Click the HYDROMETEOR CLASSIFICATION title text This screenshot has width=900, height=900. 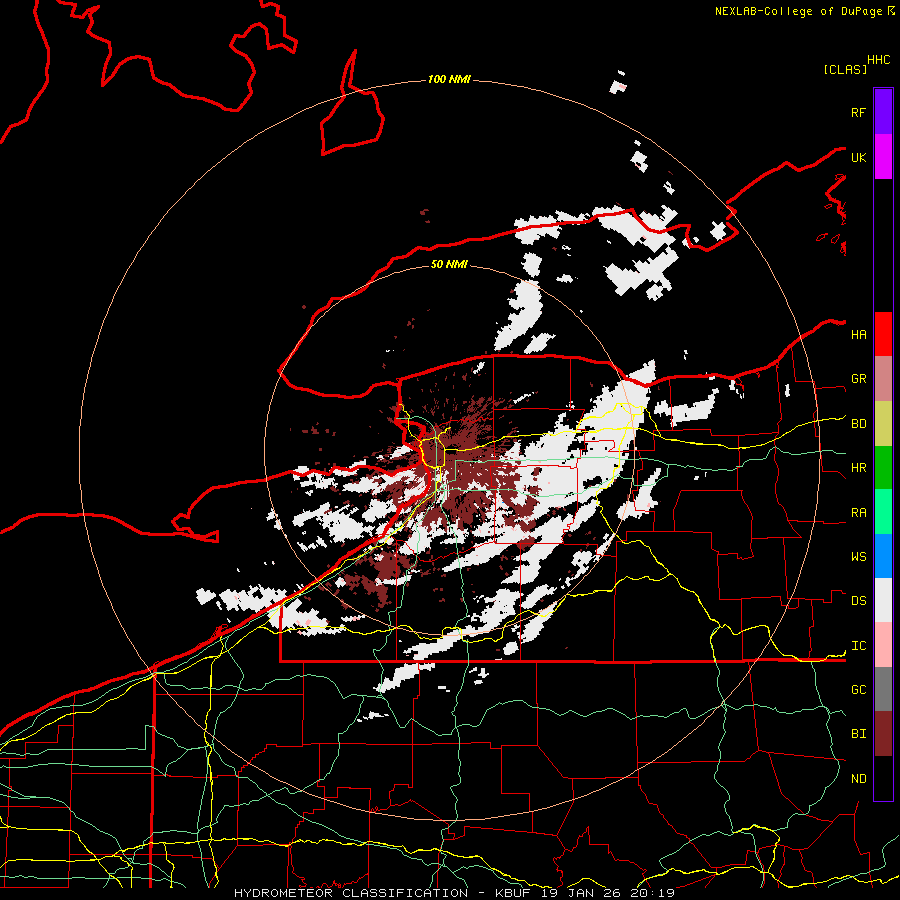(x=351, y=893)
